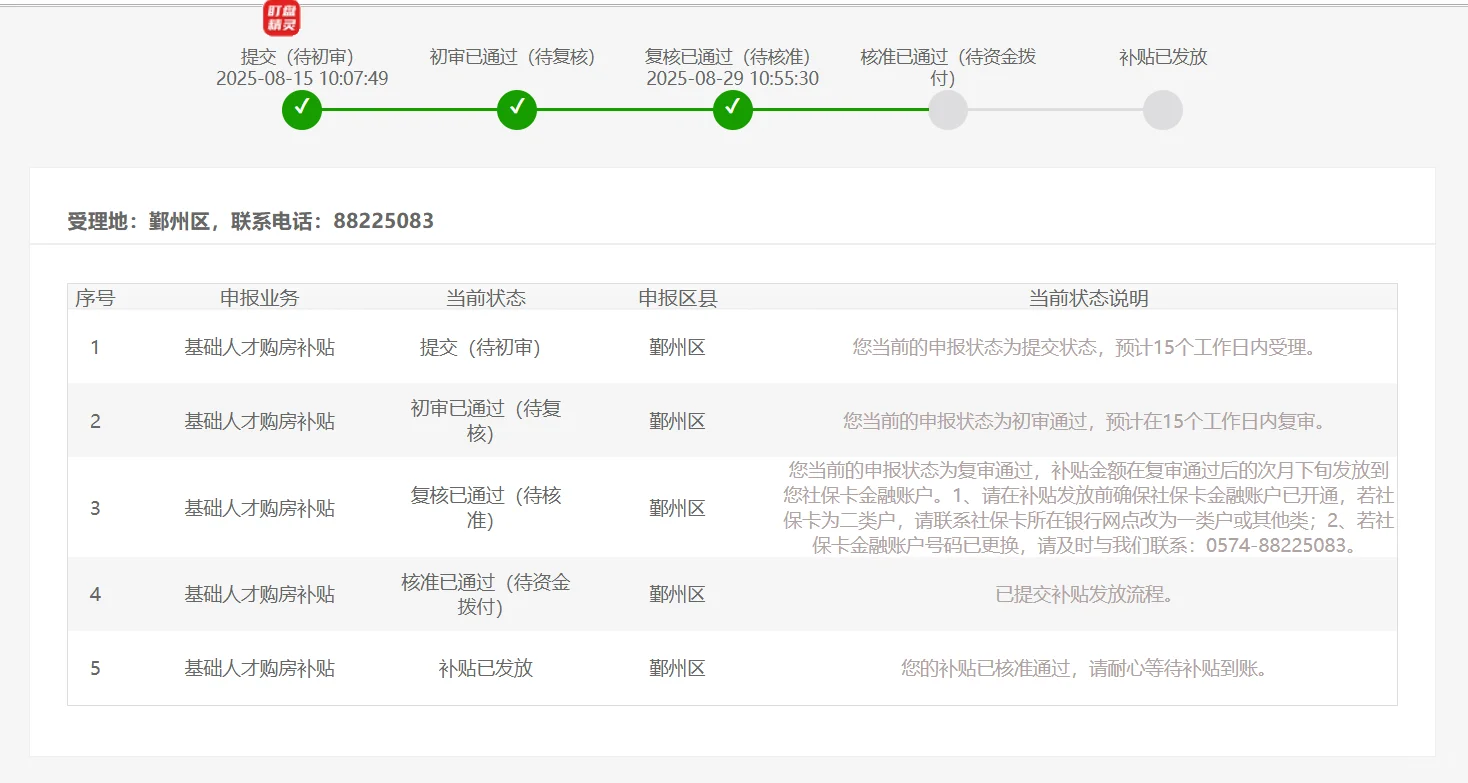The height and width of the screenshot is (783, 1468).
Task: Click 基础人才购房补贴 in row 5
Action: 259,668
